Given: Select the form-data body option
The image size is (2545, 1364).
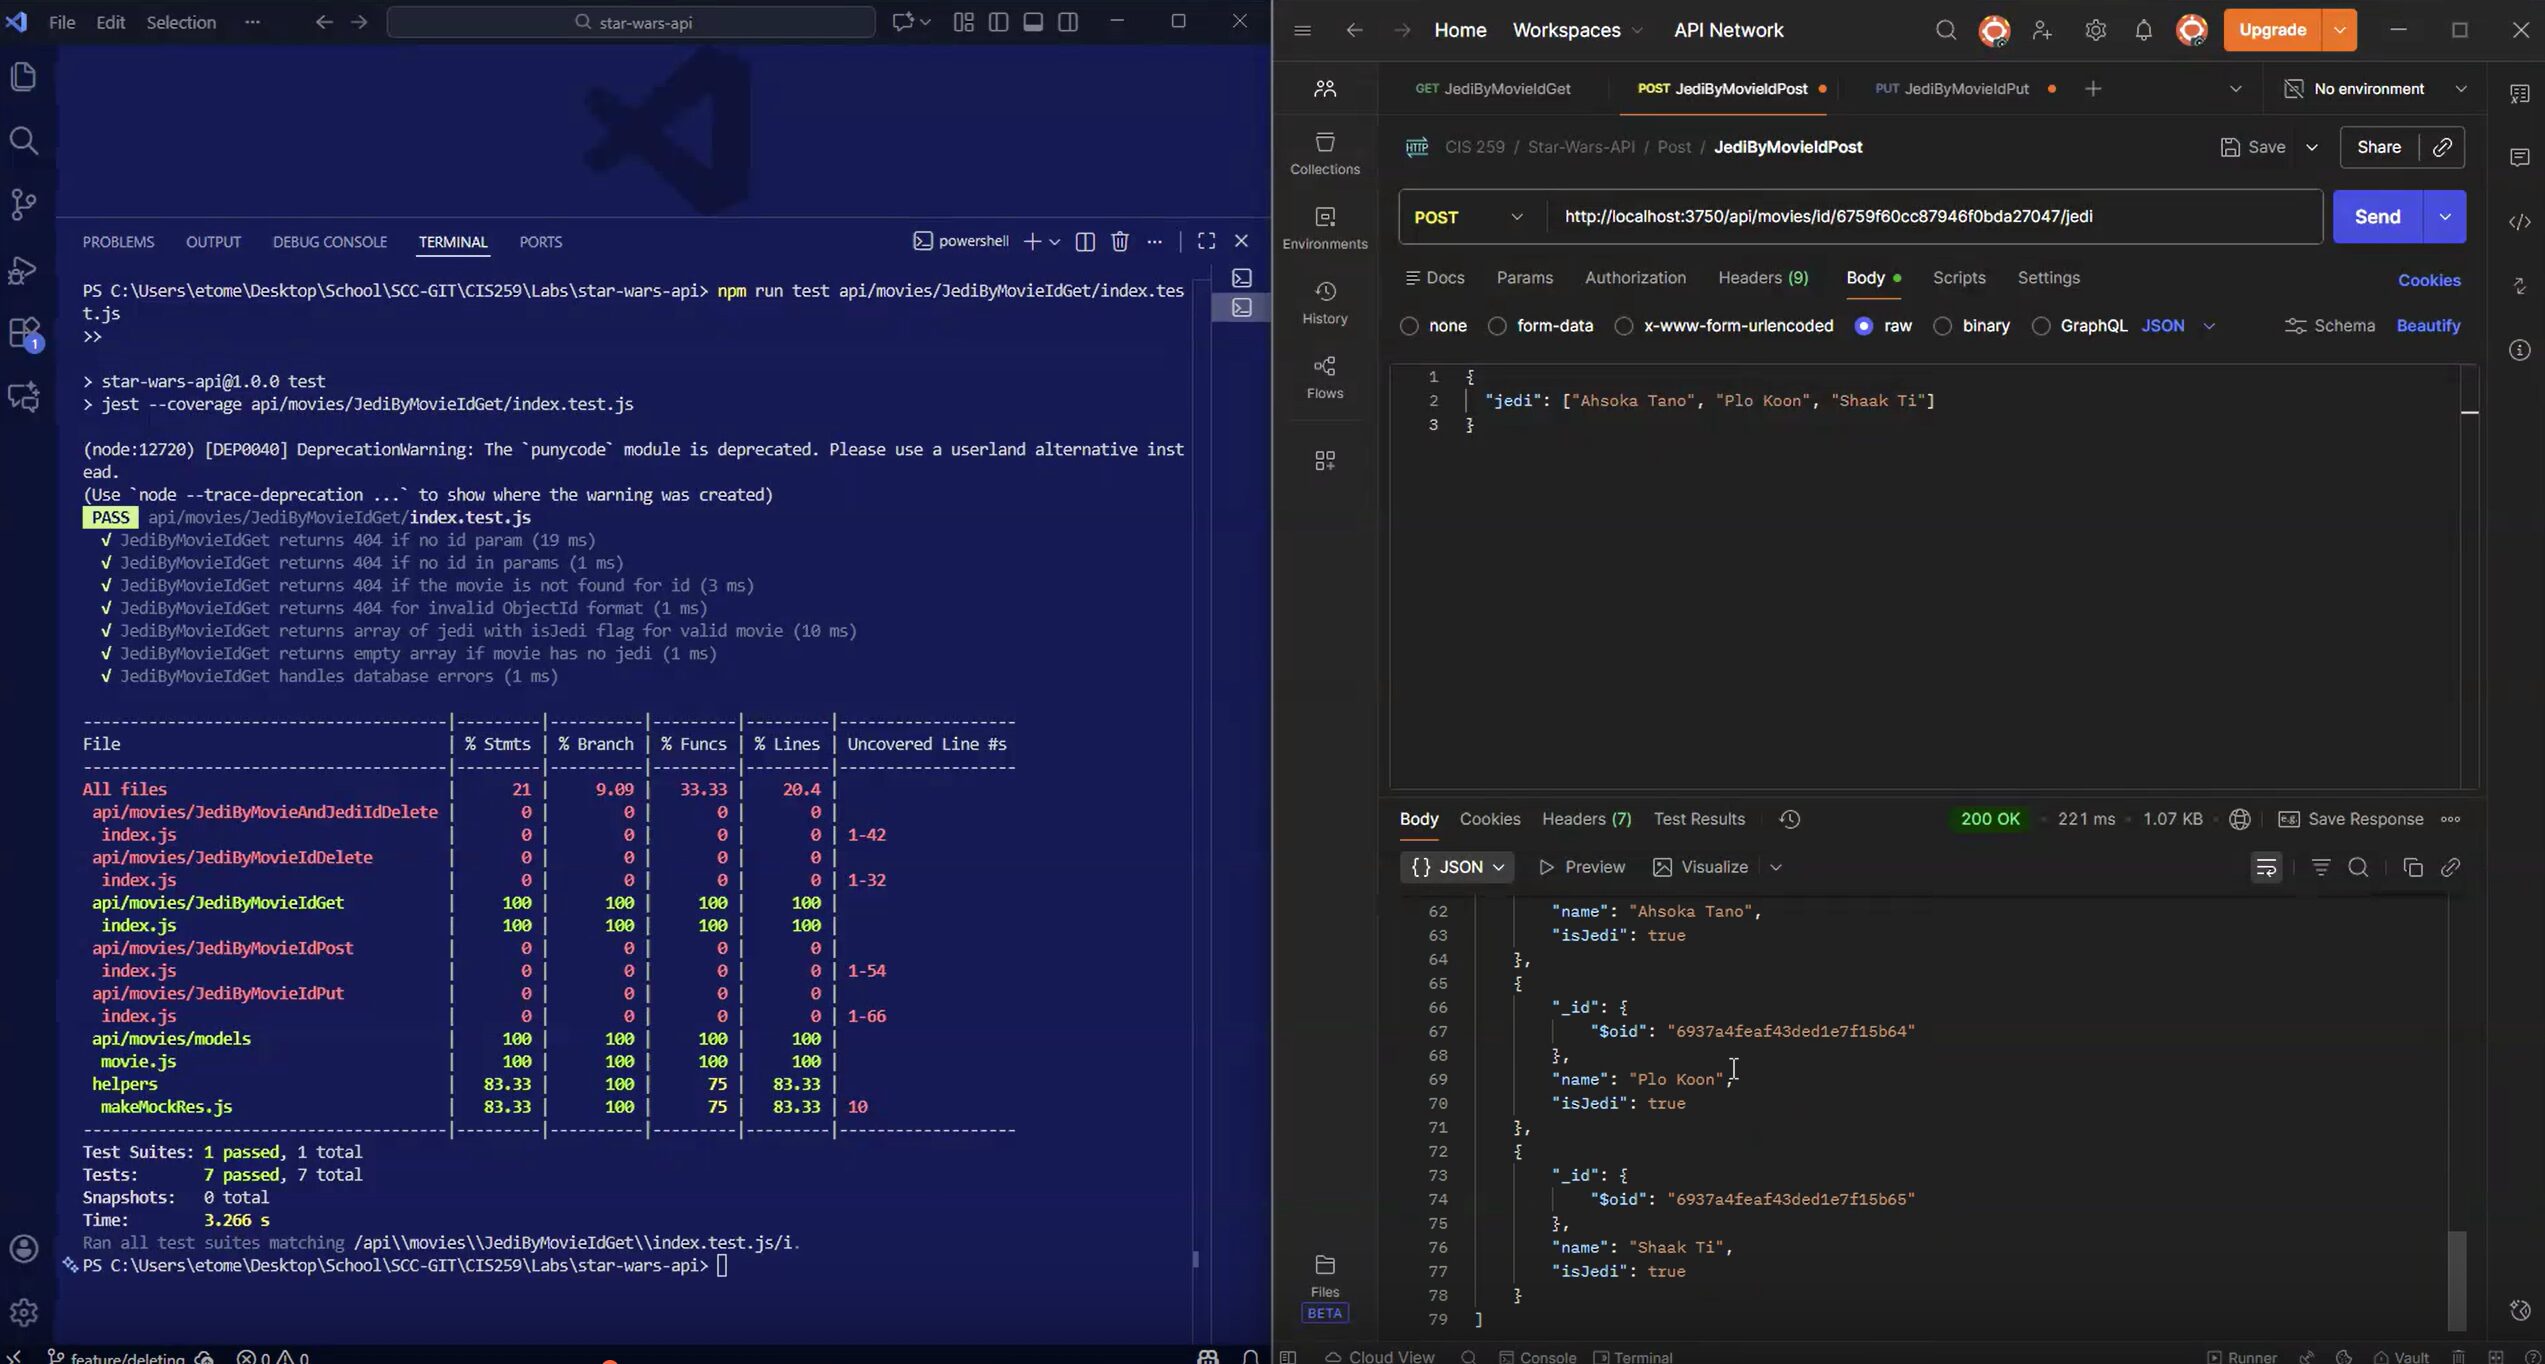Looking at the screenshot, I should (x=1497, y=326).
